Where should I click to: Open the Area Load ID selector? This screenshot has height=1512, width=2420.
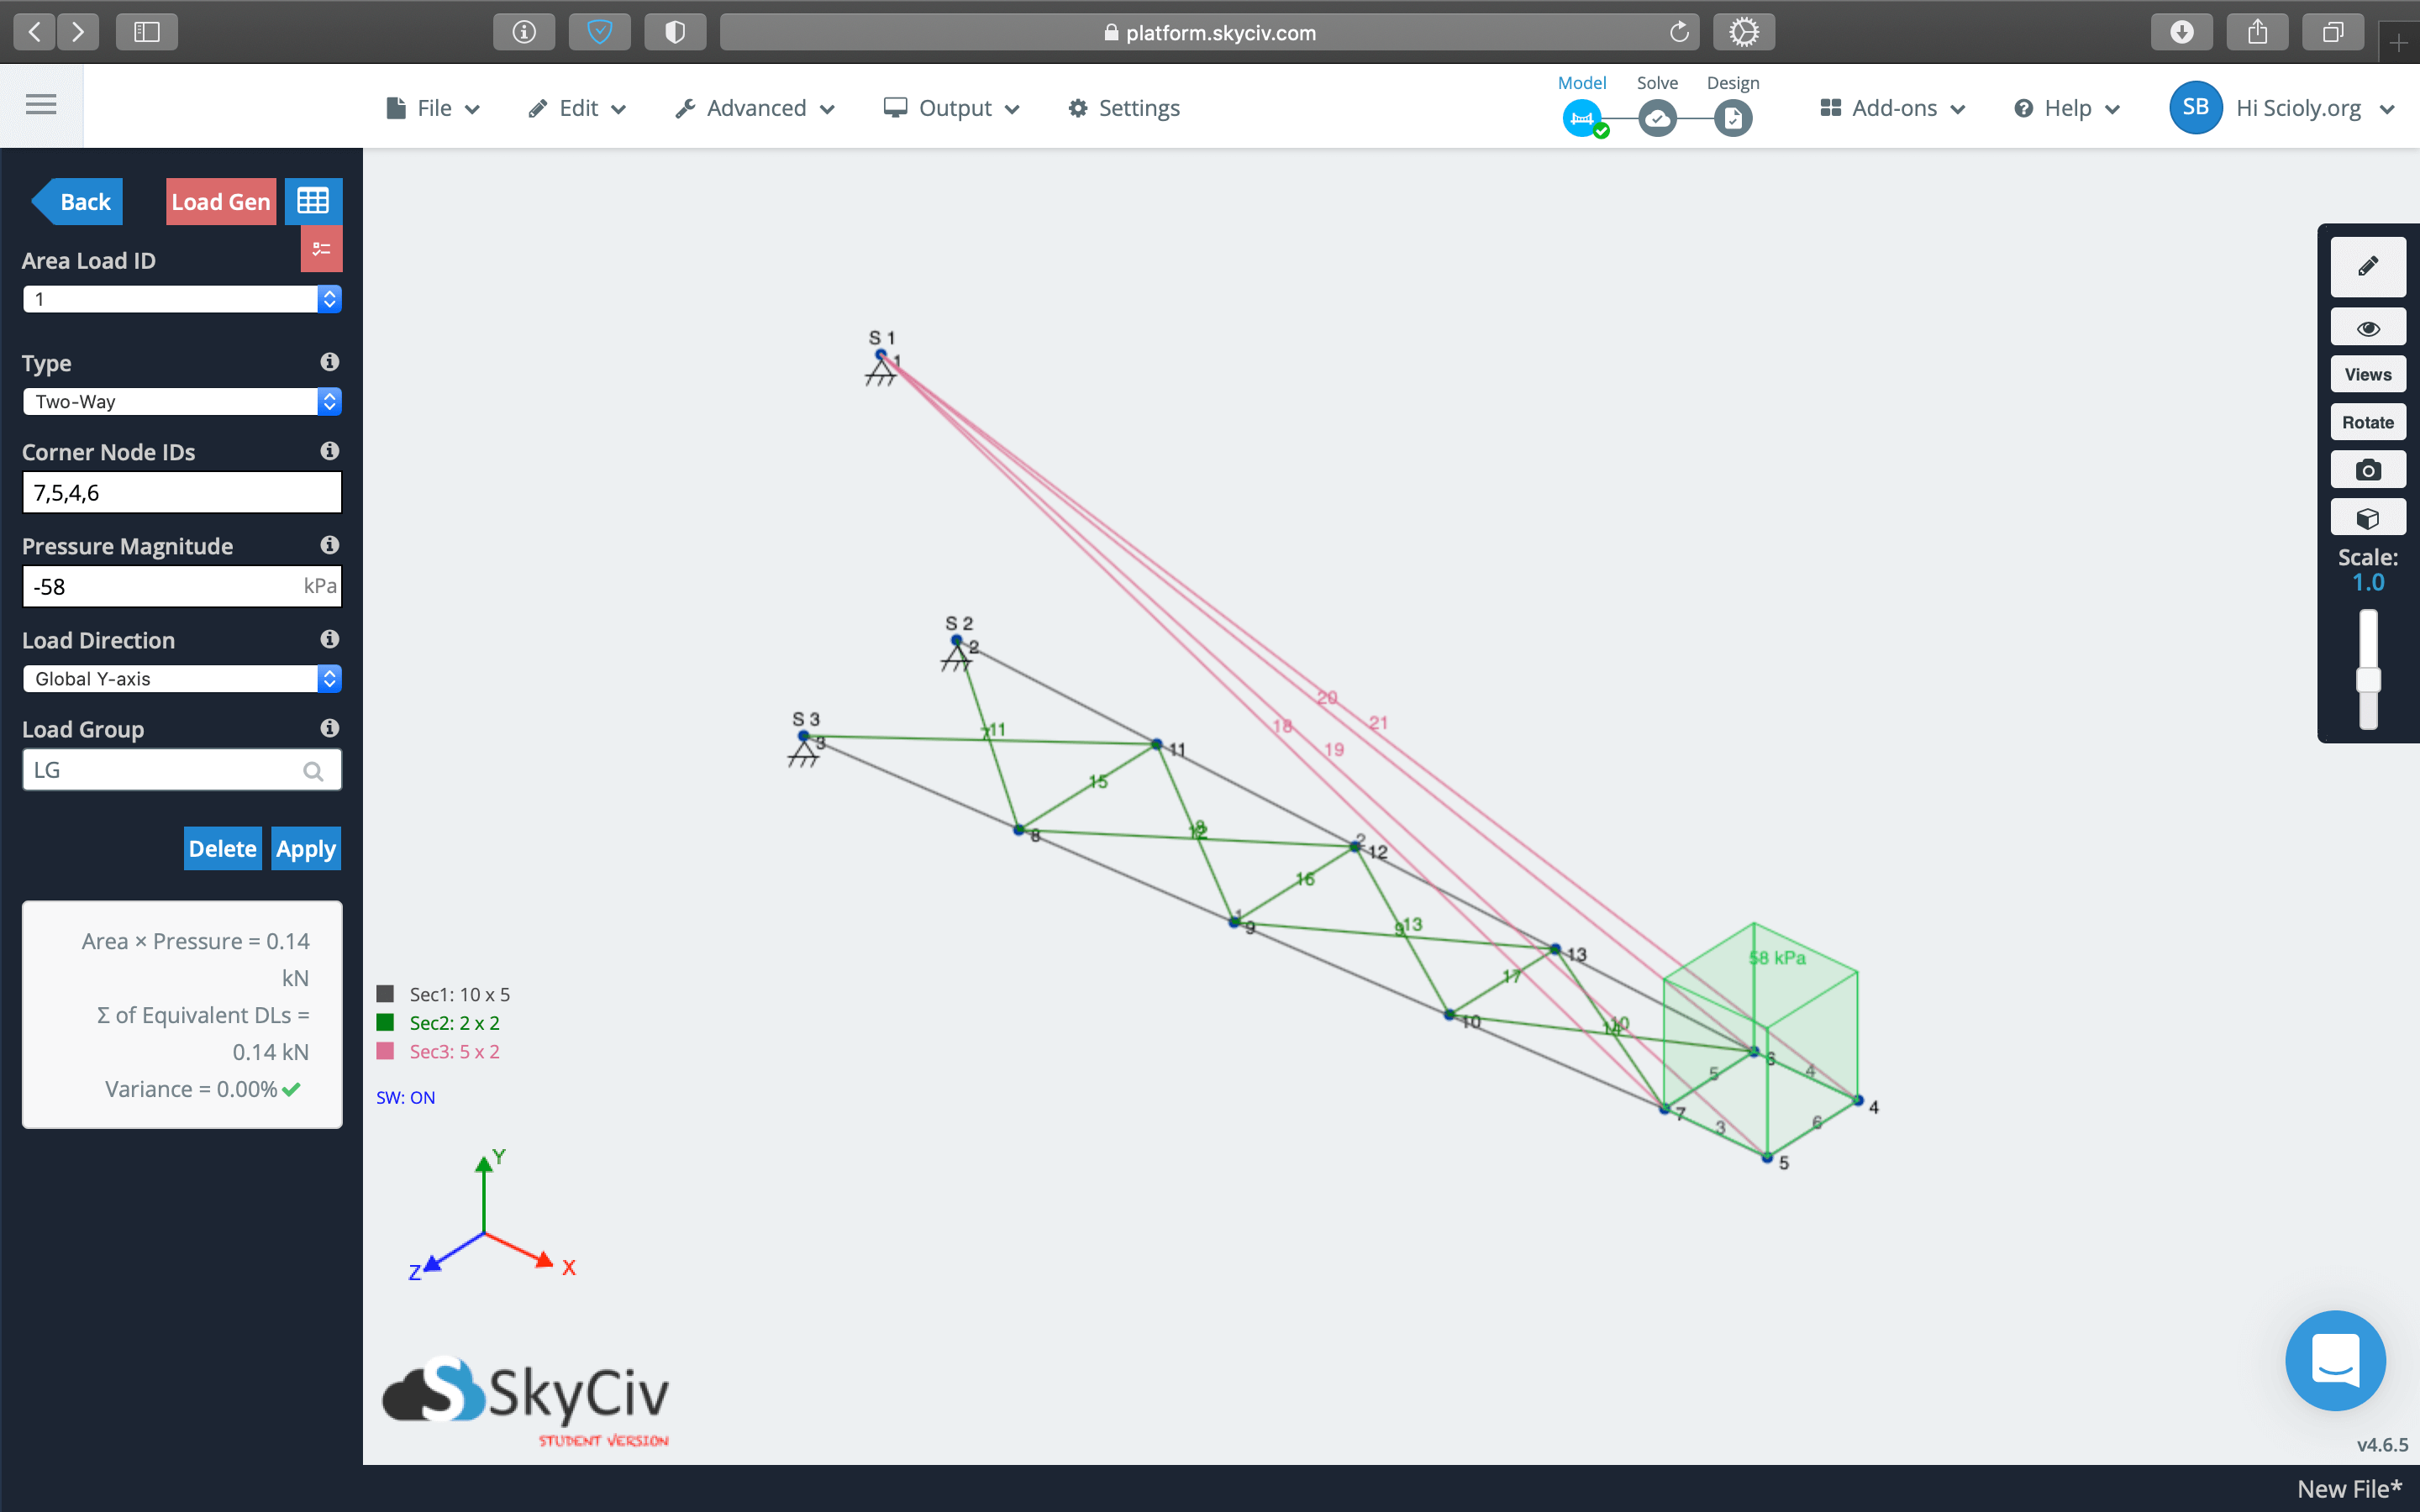pyautogui.click(x=181, y=299)
